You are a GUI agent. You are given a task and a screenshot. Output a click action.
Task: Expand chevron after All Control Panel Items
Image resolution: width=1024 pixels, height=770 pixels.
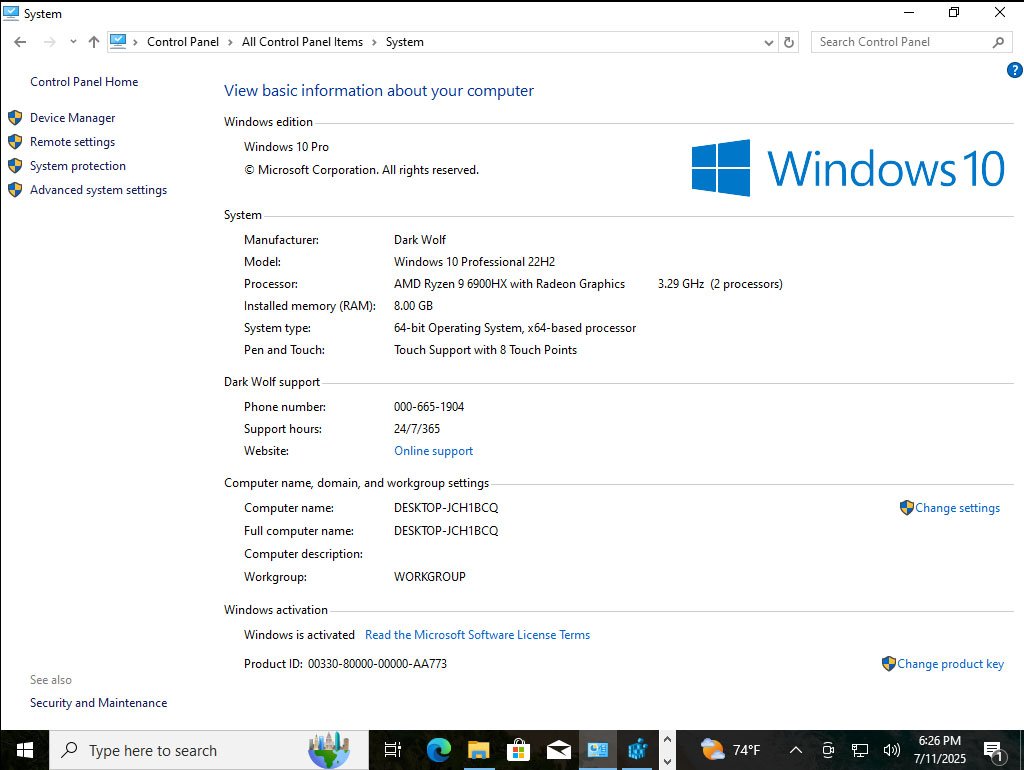tap(374, 42)
